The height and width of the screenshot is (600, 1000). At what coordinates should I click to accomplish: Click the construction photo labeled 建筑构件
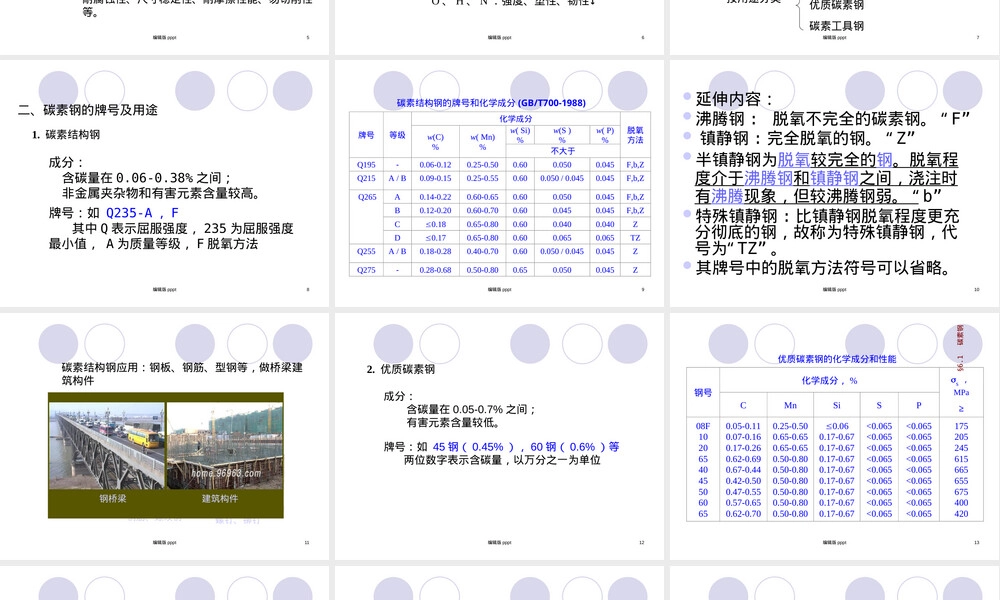[x=224, y=446]
